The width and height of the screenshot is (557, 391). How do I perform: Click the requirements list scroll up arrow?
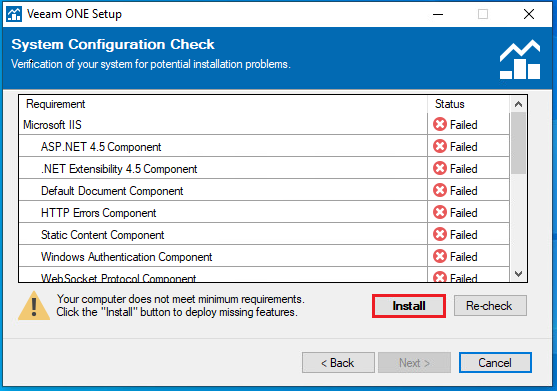tap(518, 104)
